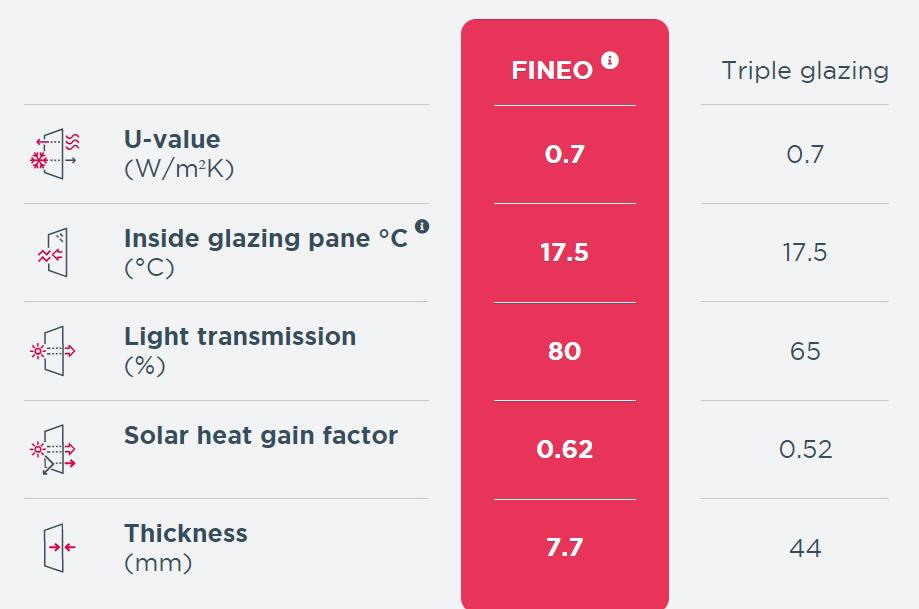
Task: Click the Thickness row label
Action: point(186,534)
